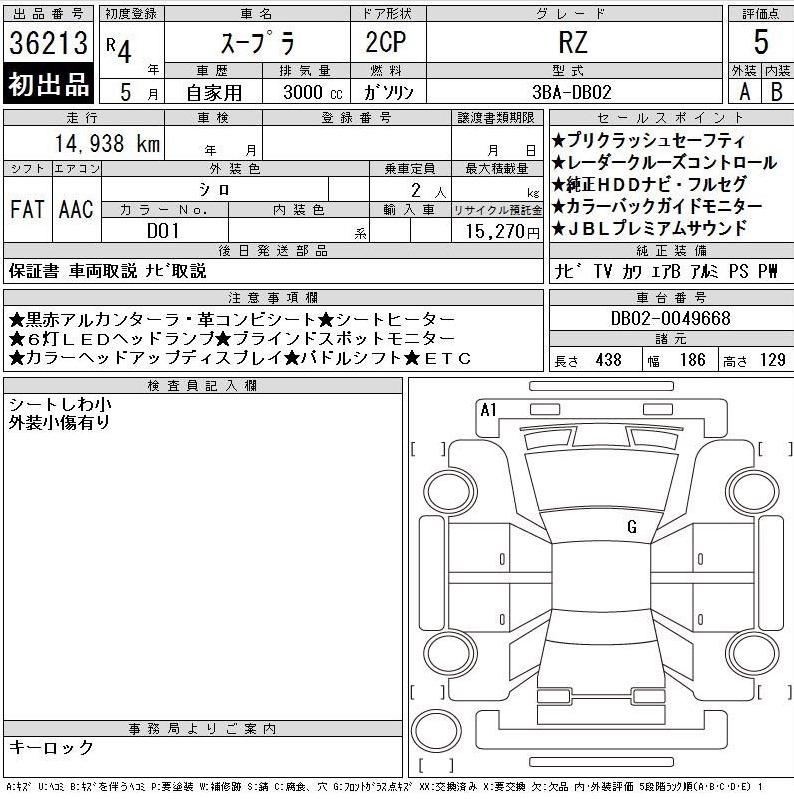This screenshot has width=794, height=799.
Task: Select the 初出品 black badge
Action: click(x=48, y=84)
